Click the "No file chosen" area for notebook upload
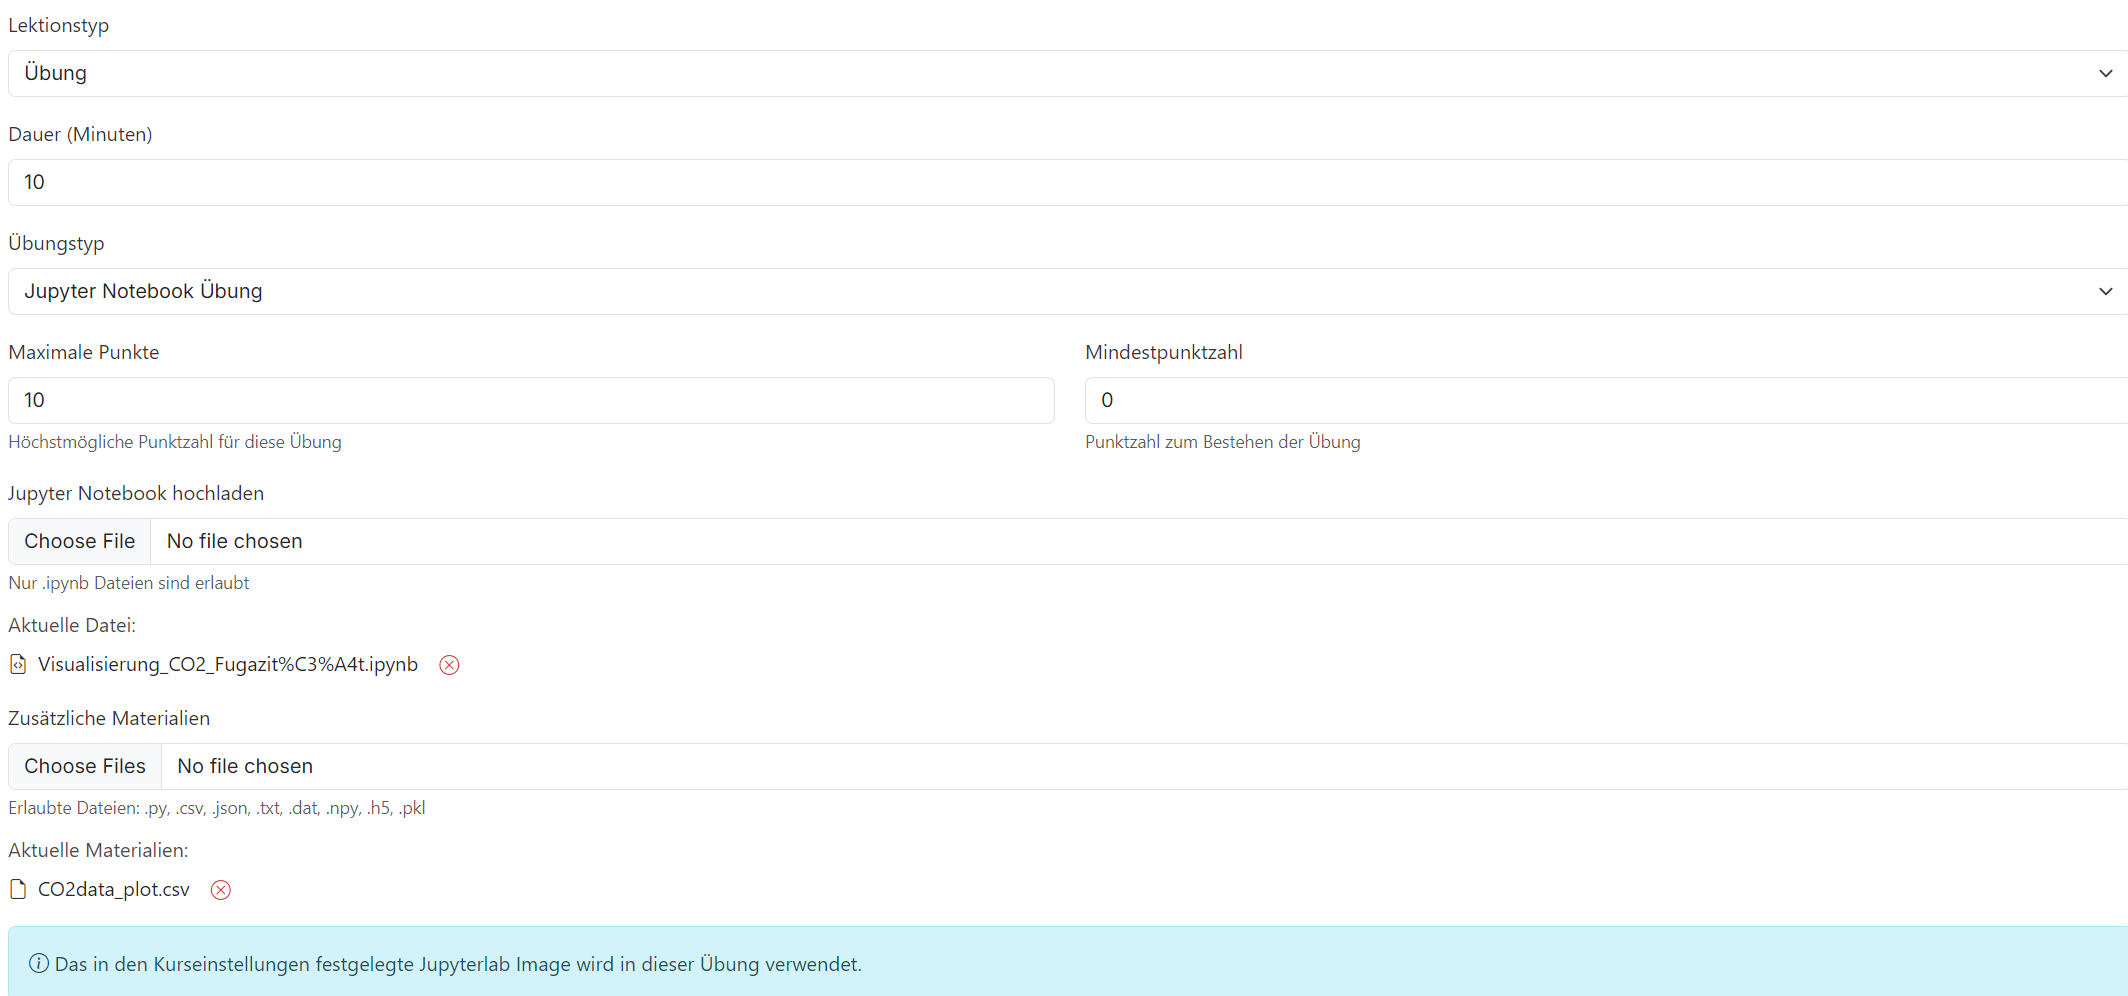The height and width of the screenshot is (996, 2128). coord(235,542)
